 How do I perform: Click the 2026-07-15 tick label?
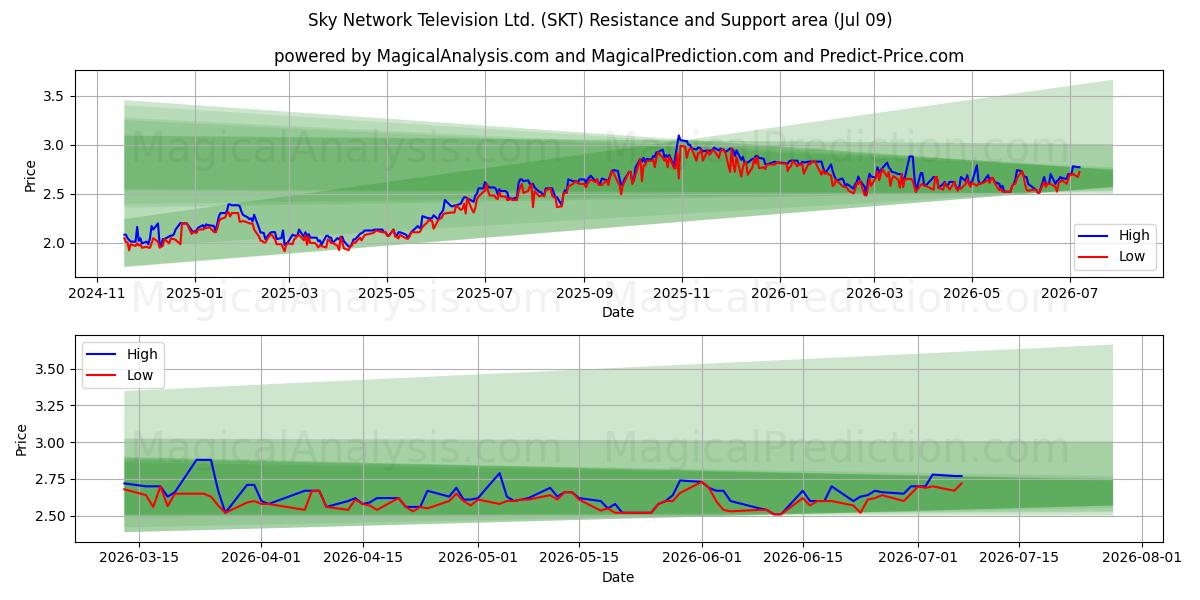[1019, 558]
